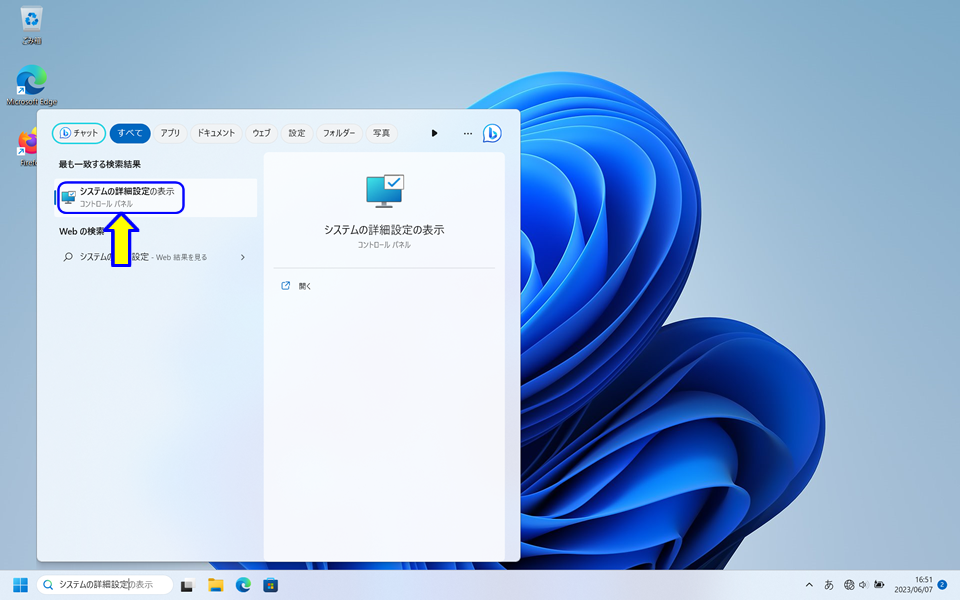This screenshot has width=960, height=600.
Task: Switch to the ウェブ filter tab
Action: [261, 133]
